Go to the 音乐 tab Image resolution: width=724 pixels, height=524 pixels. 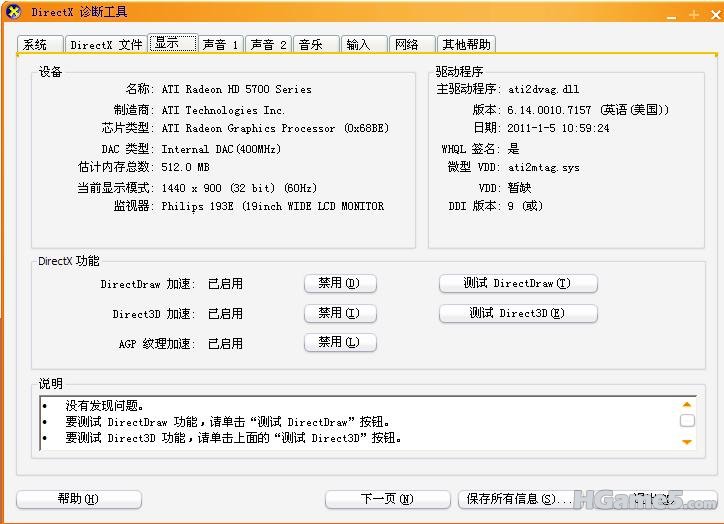point(316,44)
